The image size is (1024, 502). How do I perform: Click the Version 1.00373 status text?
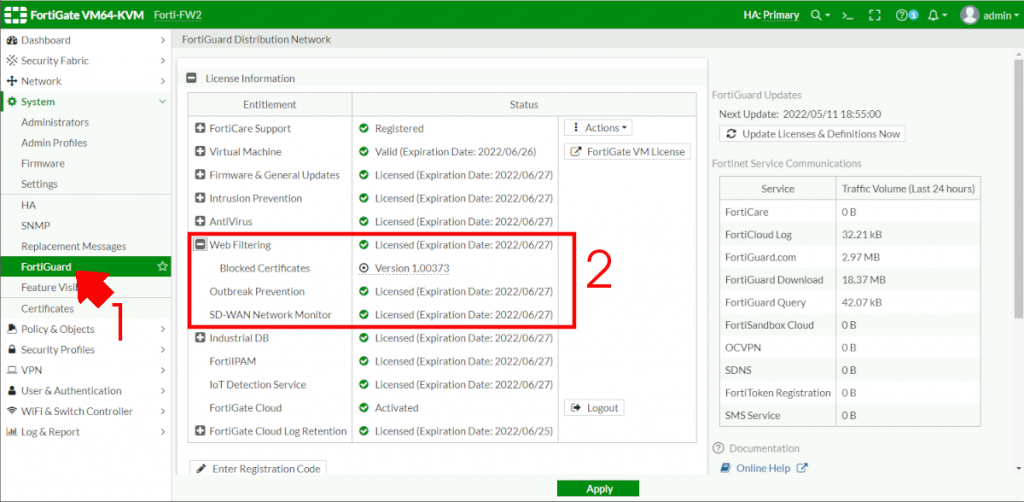coord(412,268)
